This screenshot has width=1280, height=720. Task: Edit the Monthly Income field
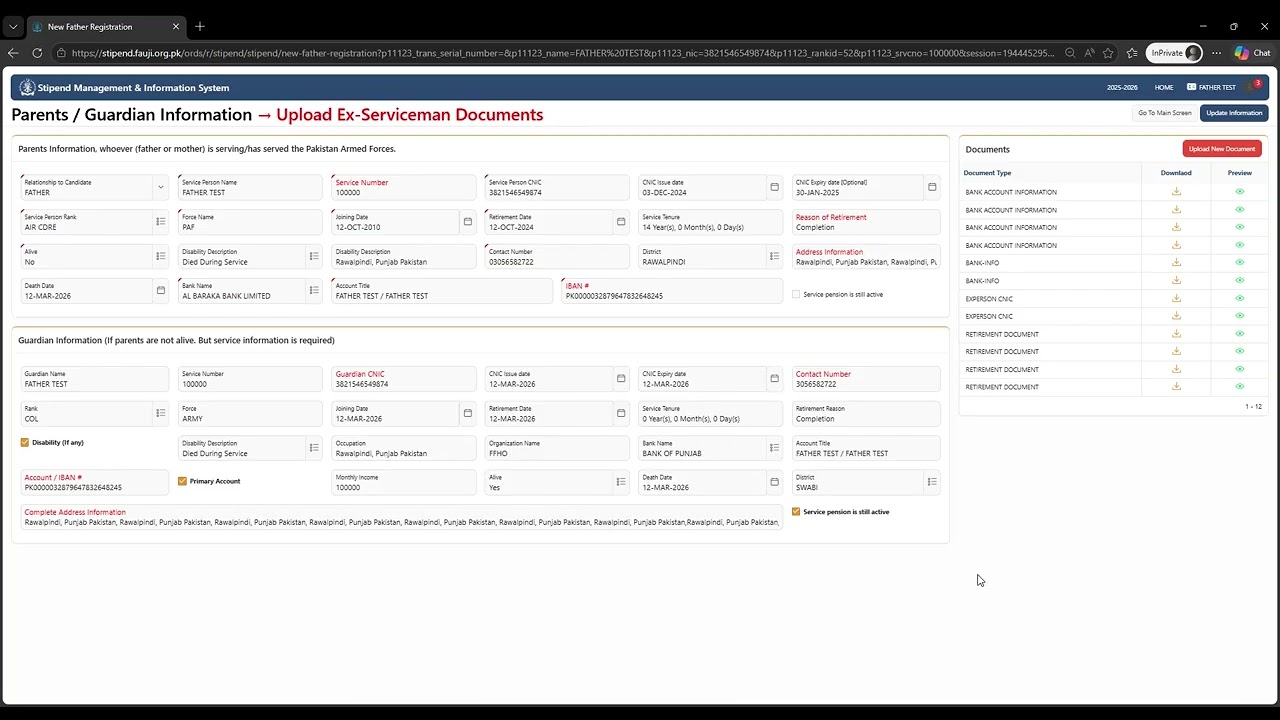[403, 482]
